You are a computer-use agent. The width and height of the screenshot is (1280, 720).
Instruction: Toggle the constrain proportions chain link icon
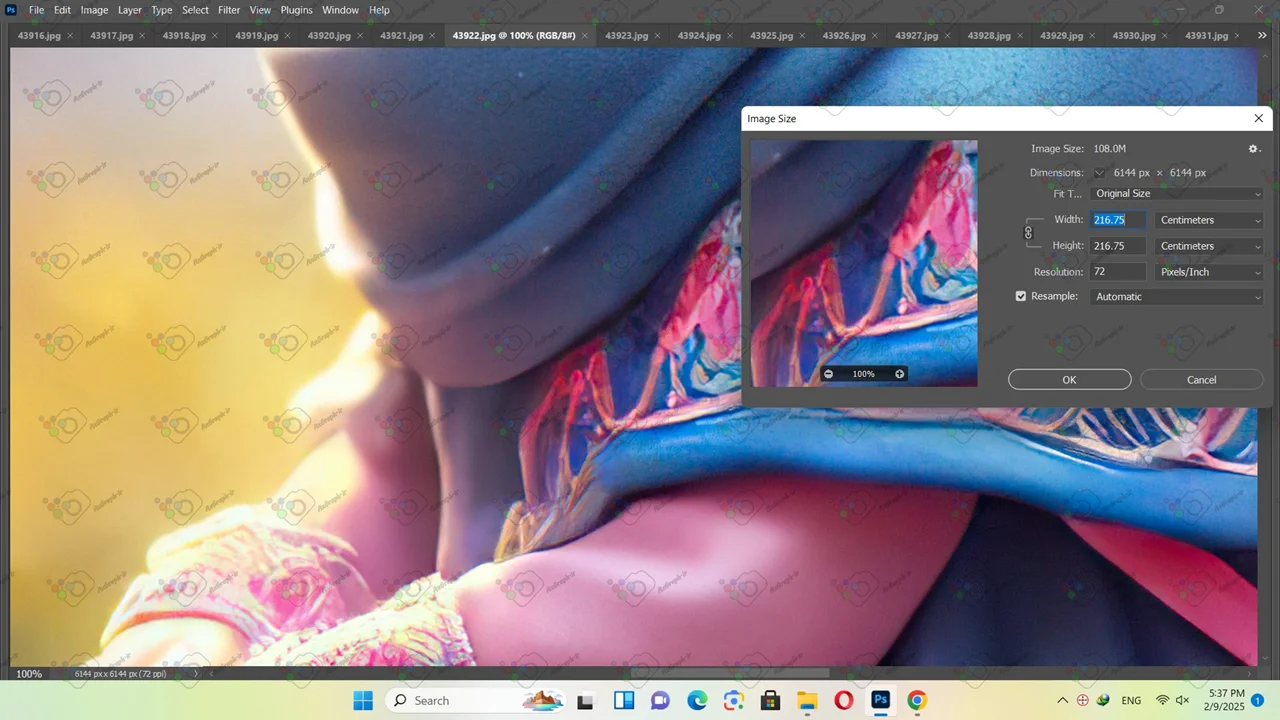[x=1028, y=233]
